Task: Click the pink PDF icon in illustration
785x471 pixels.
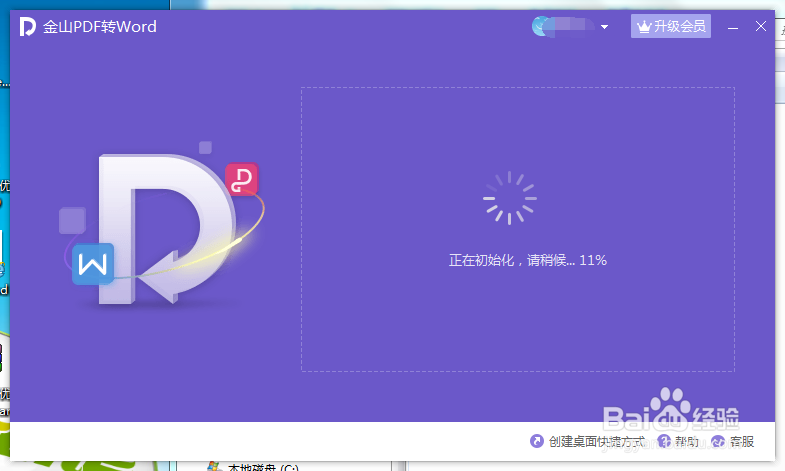Action: click(x=242, y=179)
